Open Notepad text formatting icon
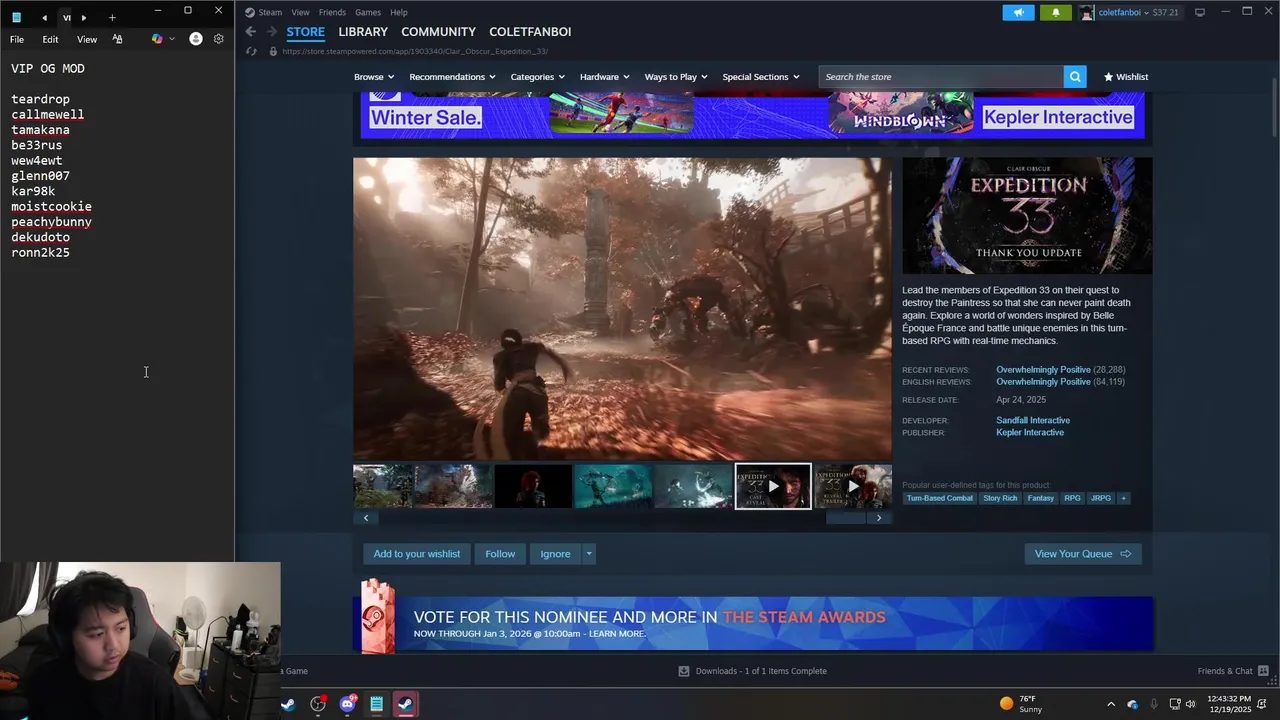This screenshot has width=1280, height=720. point(117,39)
